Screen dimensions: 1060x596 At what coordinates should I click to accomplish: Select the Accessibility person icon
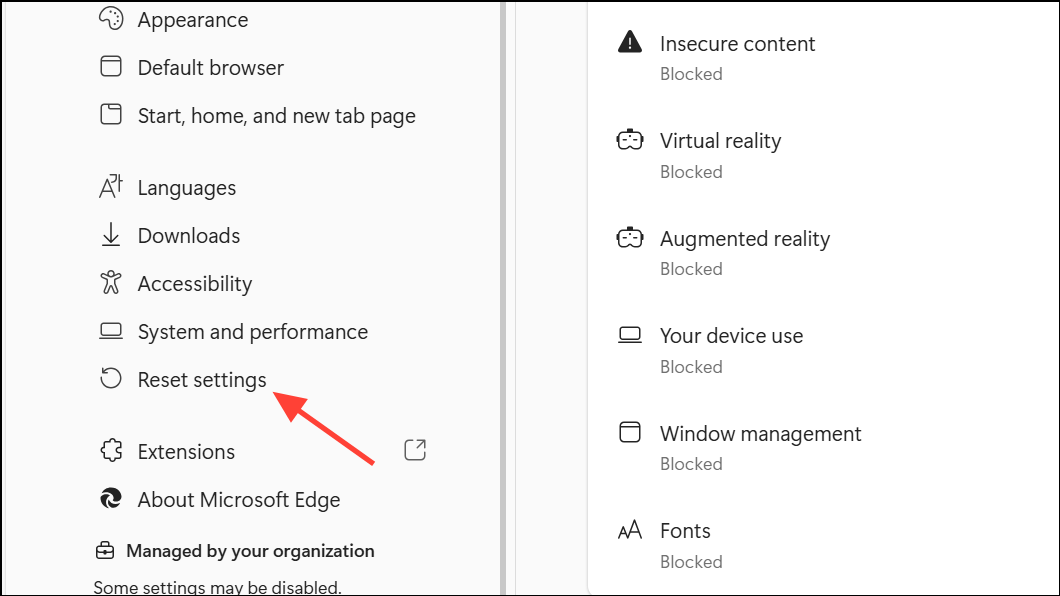(x=110, y=283)
